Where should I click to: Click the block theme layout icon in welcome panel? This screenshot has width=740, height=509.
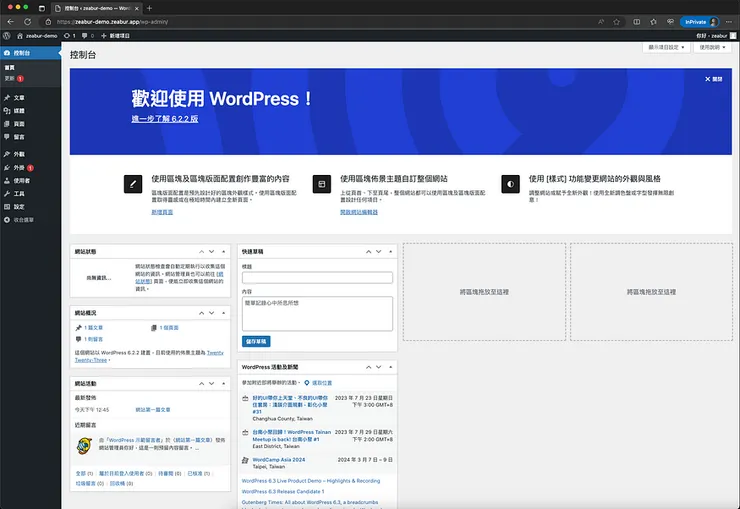(322, 184)
